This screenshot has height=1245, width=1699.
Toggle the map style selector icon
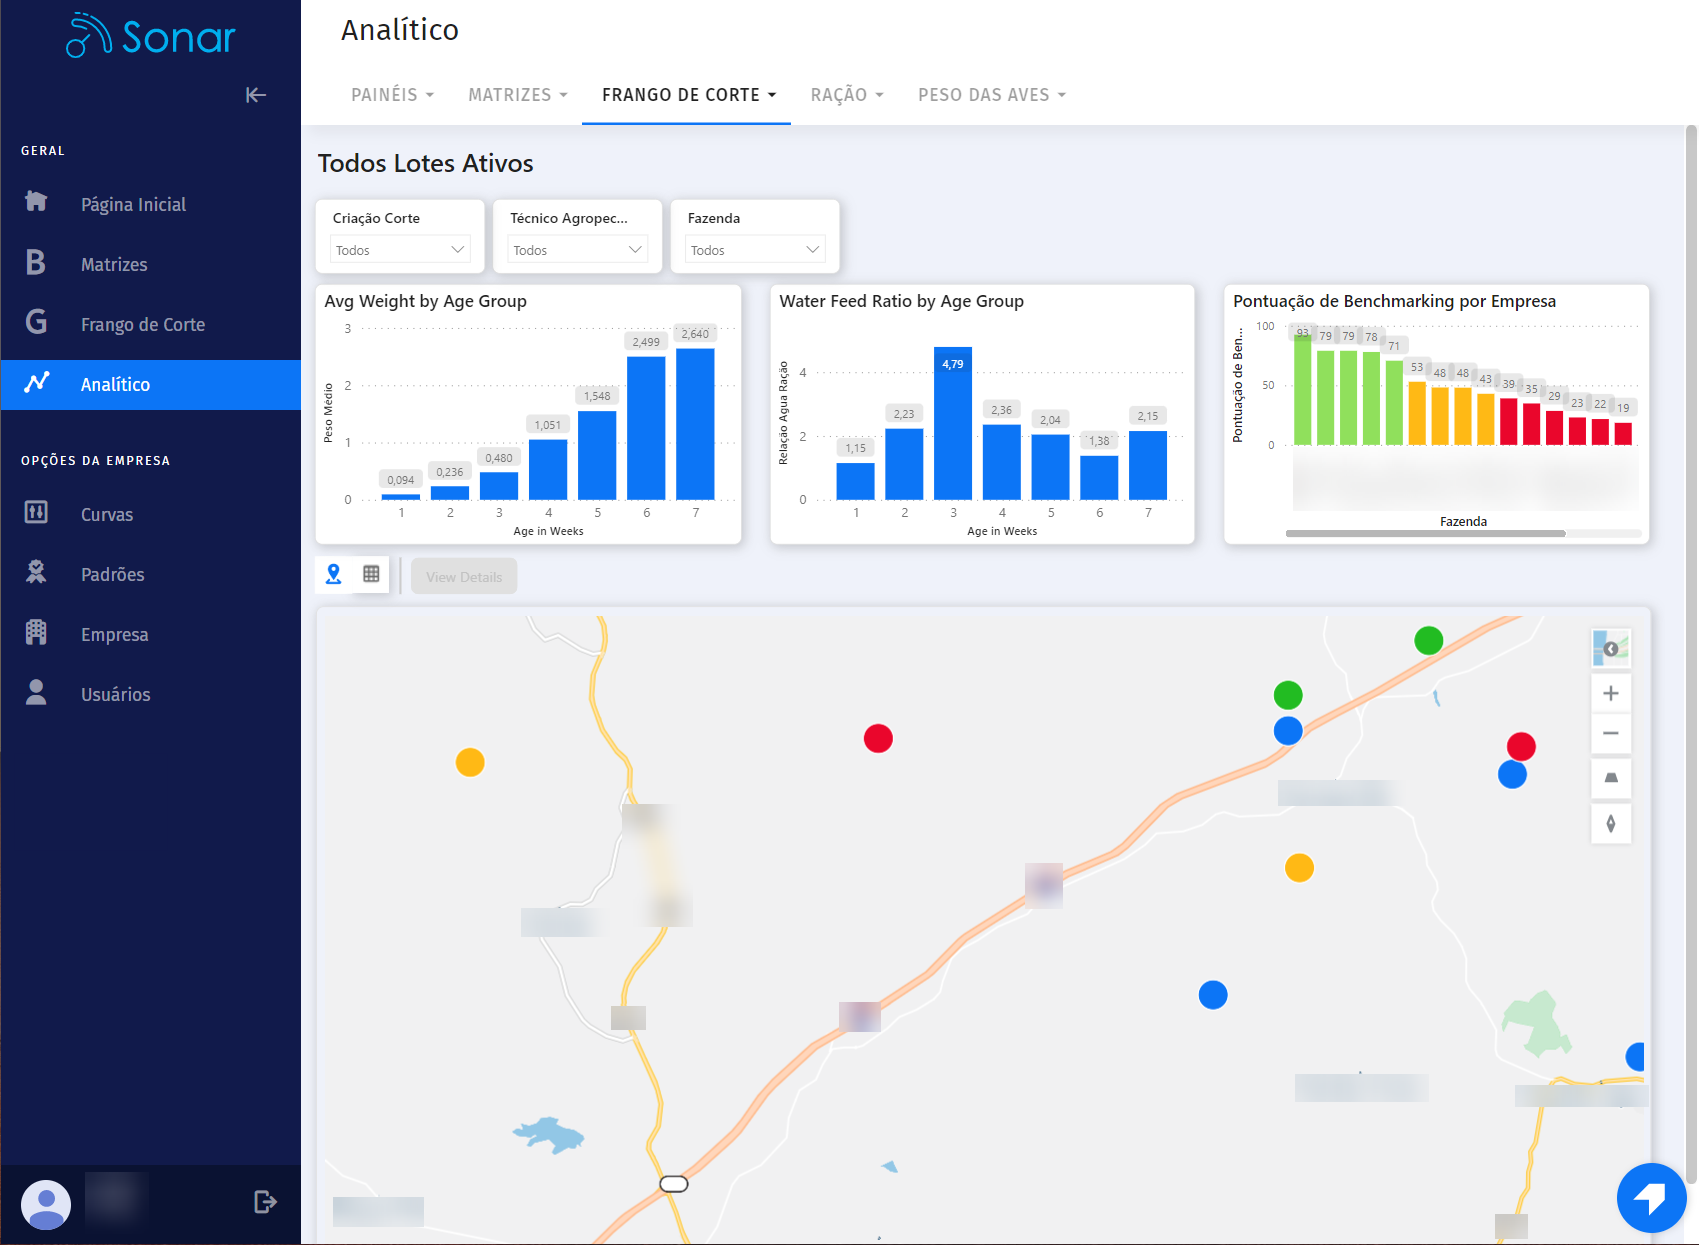(x=1611, y=649)
